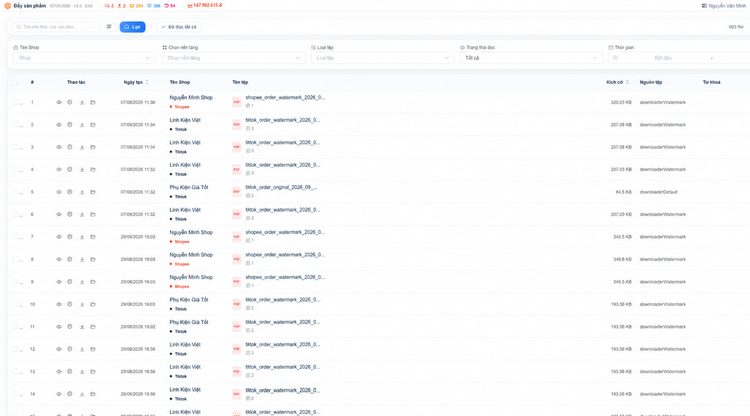This screenshot has height=416, width=750.
Task: Open the folder icon in row 10
Action: pyautogui.click(x=93, y=305)
